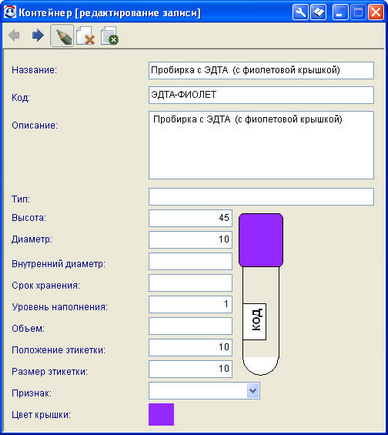Screen dimensions: 388x435
Task: Click the Диаметр field showing 10
Action: click(190, 240)
